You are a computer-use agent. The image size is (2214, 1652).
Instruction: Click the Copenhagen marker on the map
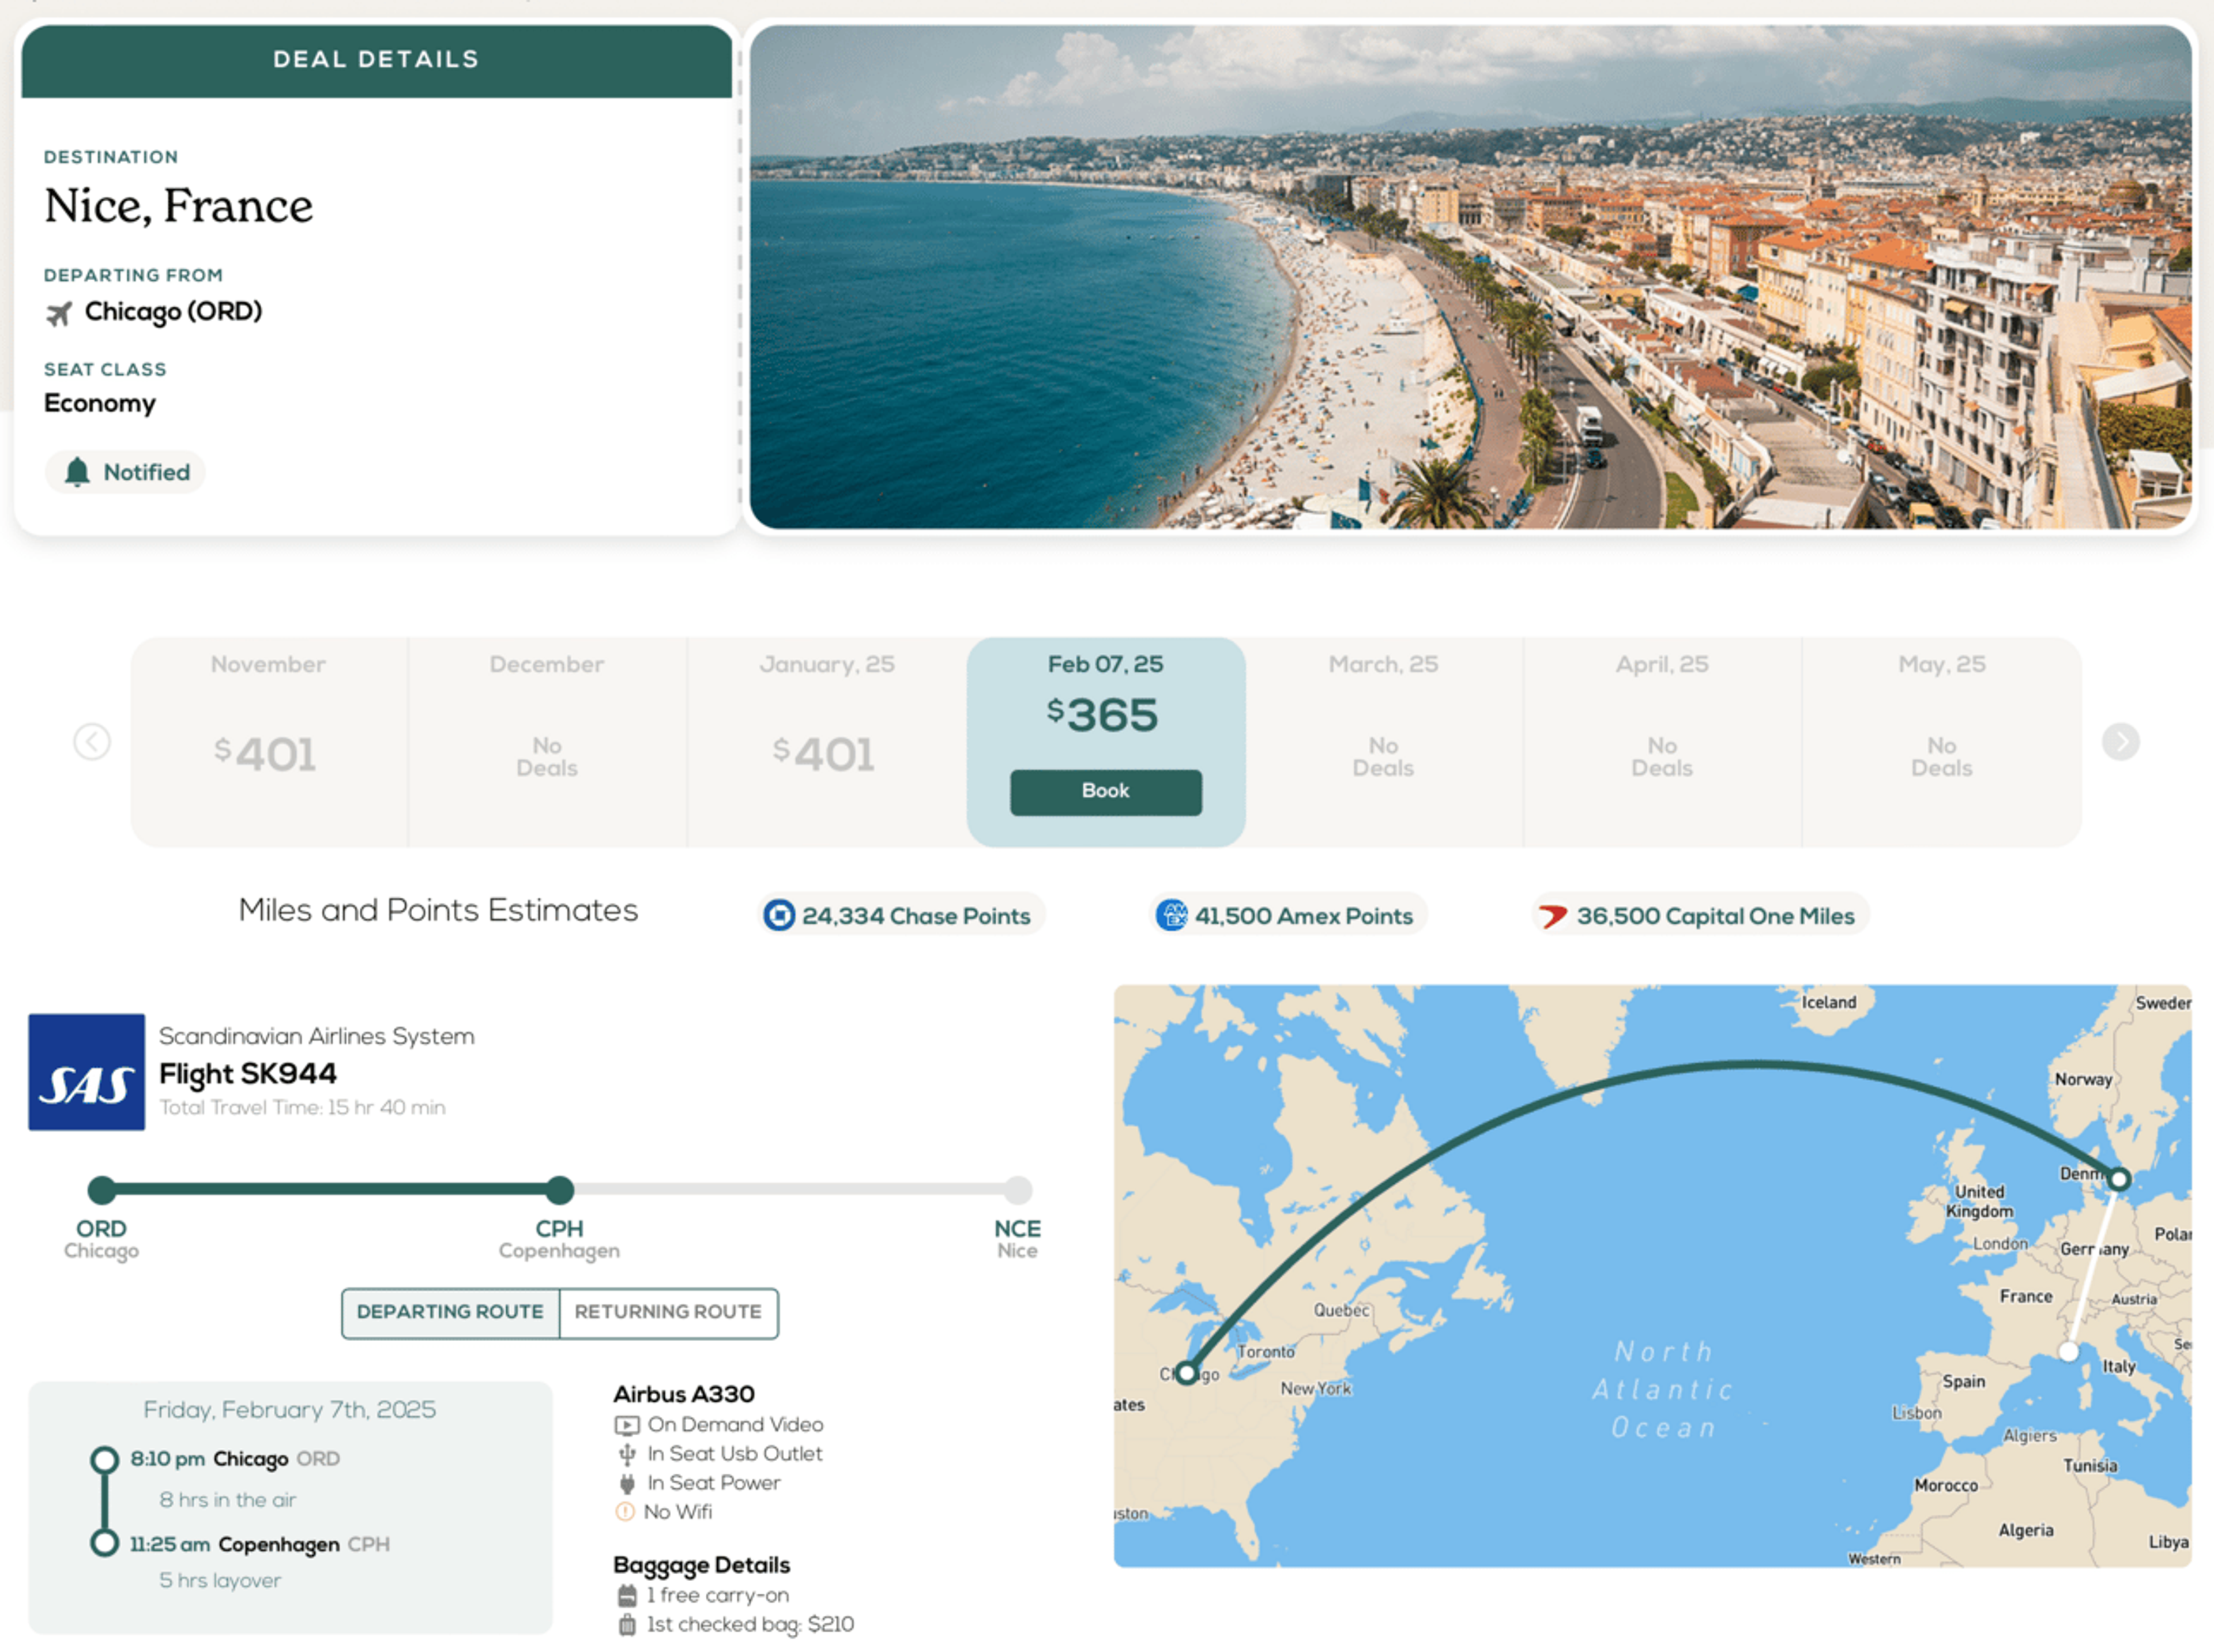pyautogui.click(x=2118, y=1179)
